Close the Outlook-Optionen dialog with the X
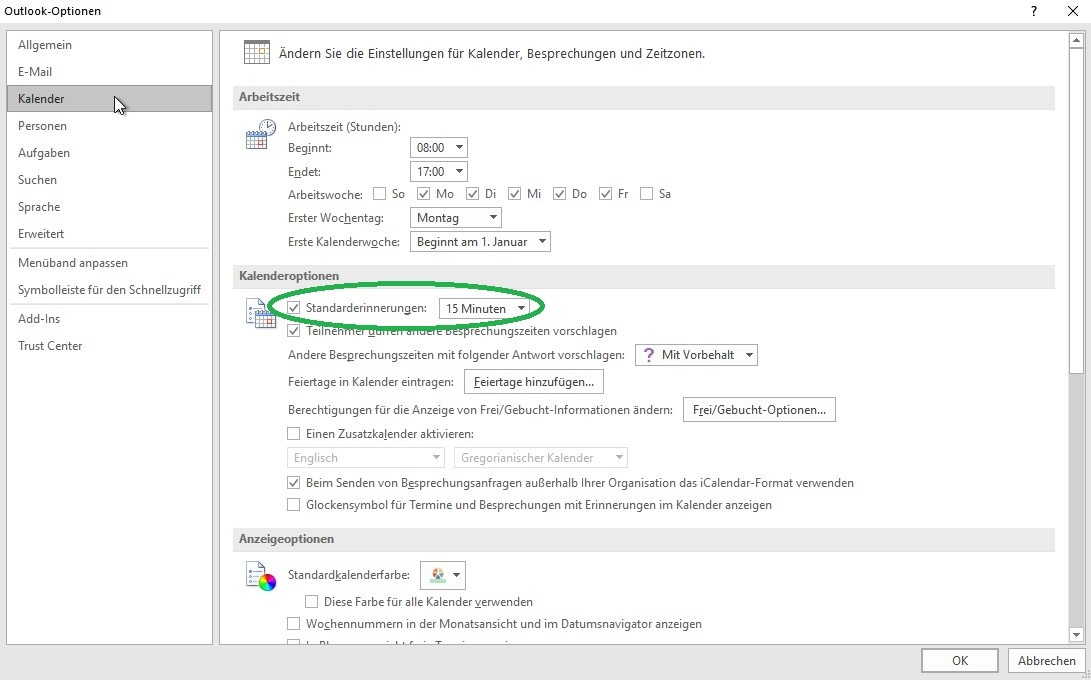Screen dimensions: 1091x680 click(x=1072, y=10)
